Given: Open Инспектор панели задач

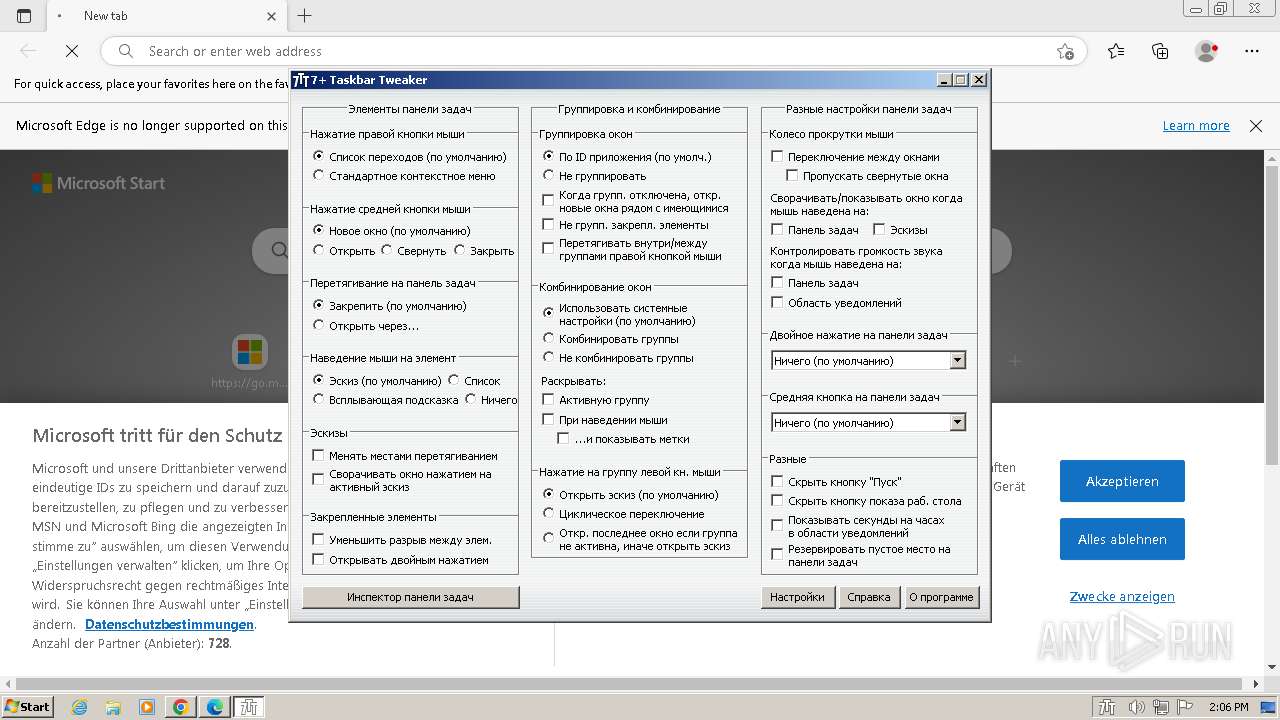Looking at the screenshot, I should pos(411,597).
